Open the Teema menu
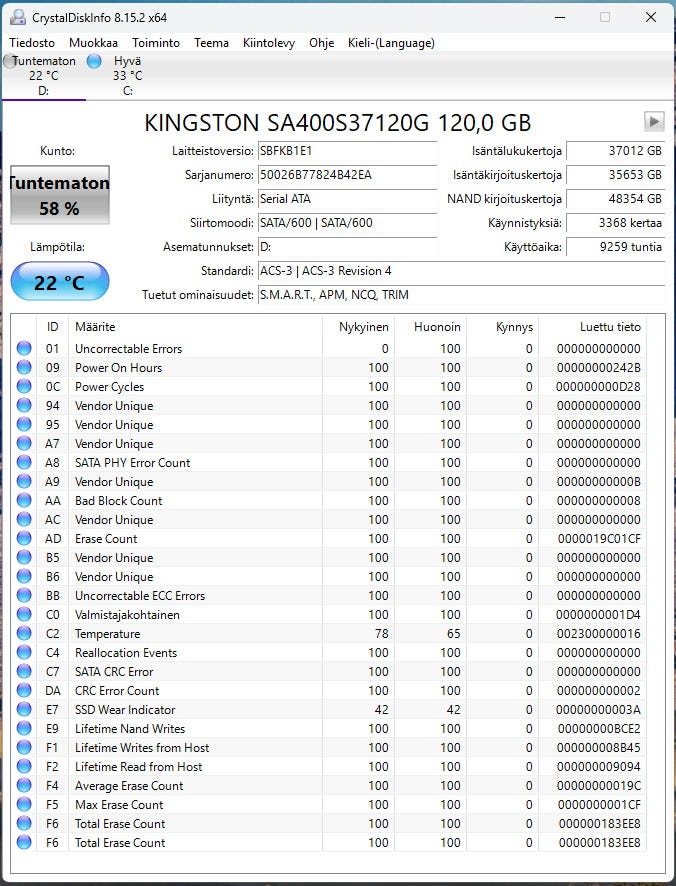Viewport: 676px width, 886px height. [211, 43]
